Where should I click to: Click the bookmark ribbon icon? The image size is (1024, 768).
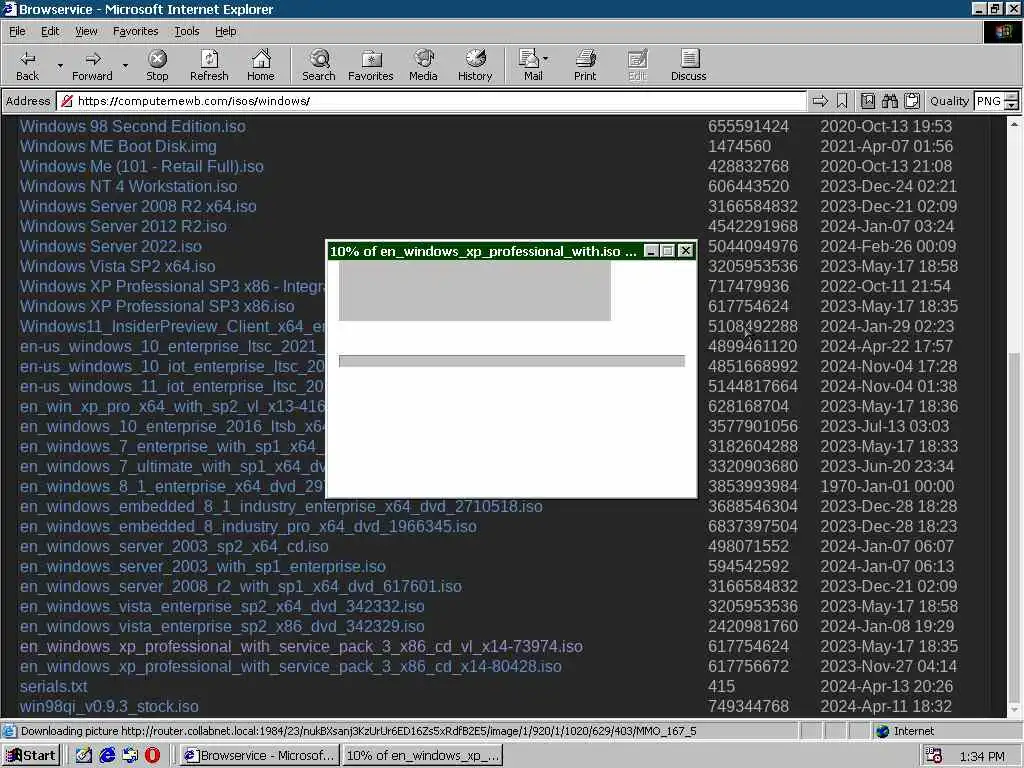(x=842, y=101)
